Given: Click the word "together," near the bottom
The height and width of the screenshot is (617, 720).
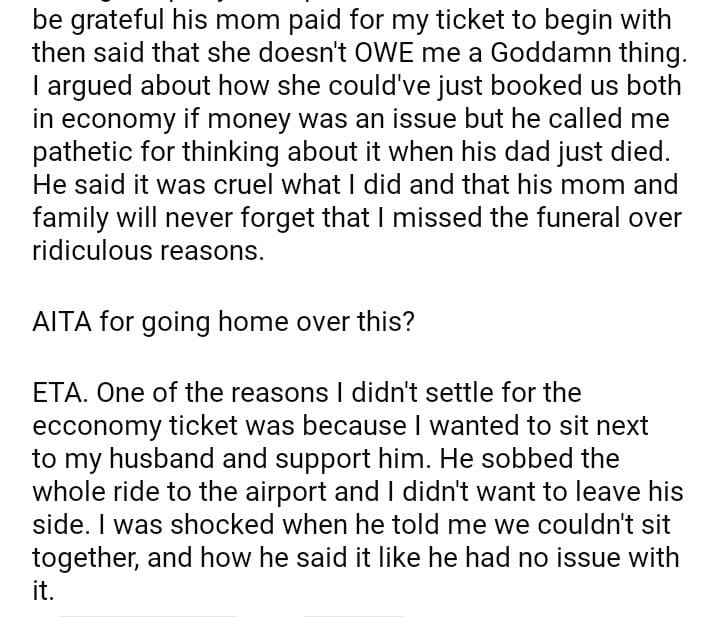Looking at the screenshot, I should [x=86, y=558].
